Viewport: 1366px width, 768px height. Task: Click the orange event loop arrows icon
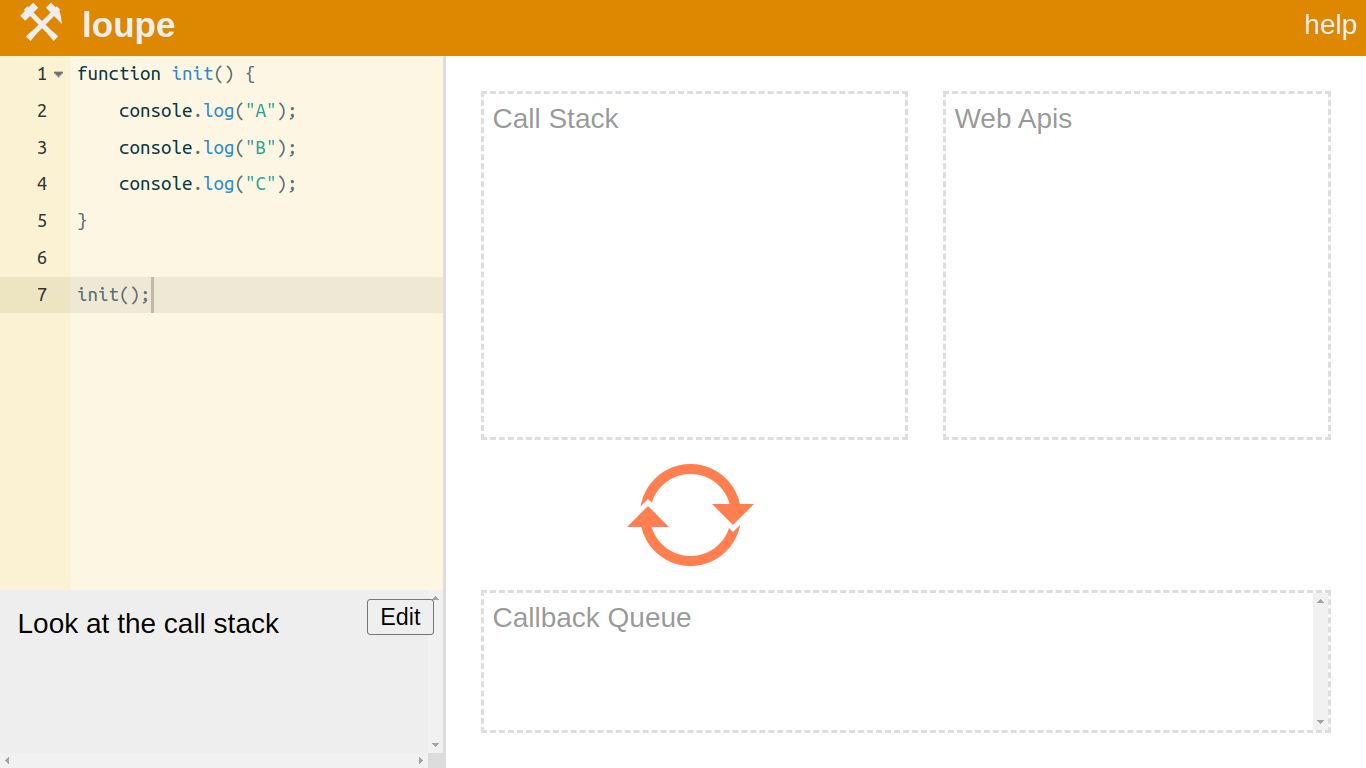pyautogui.click(x=690, y=515)
